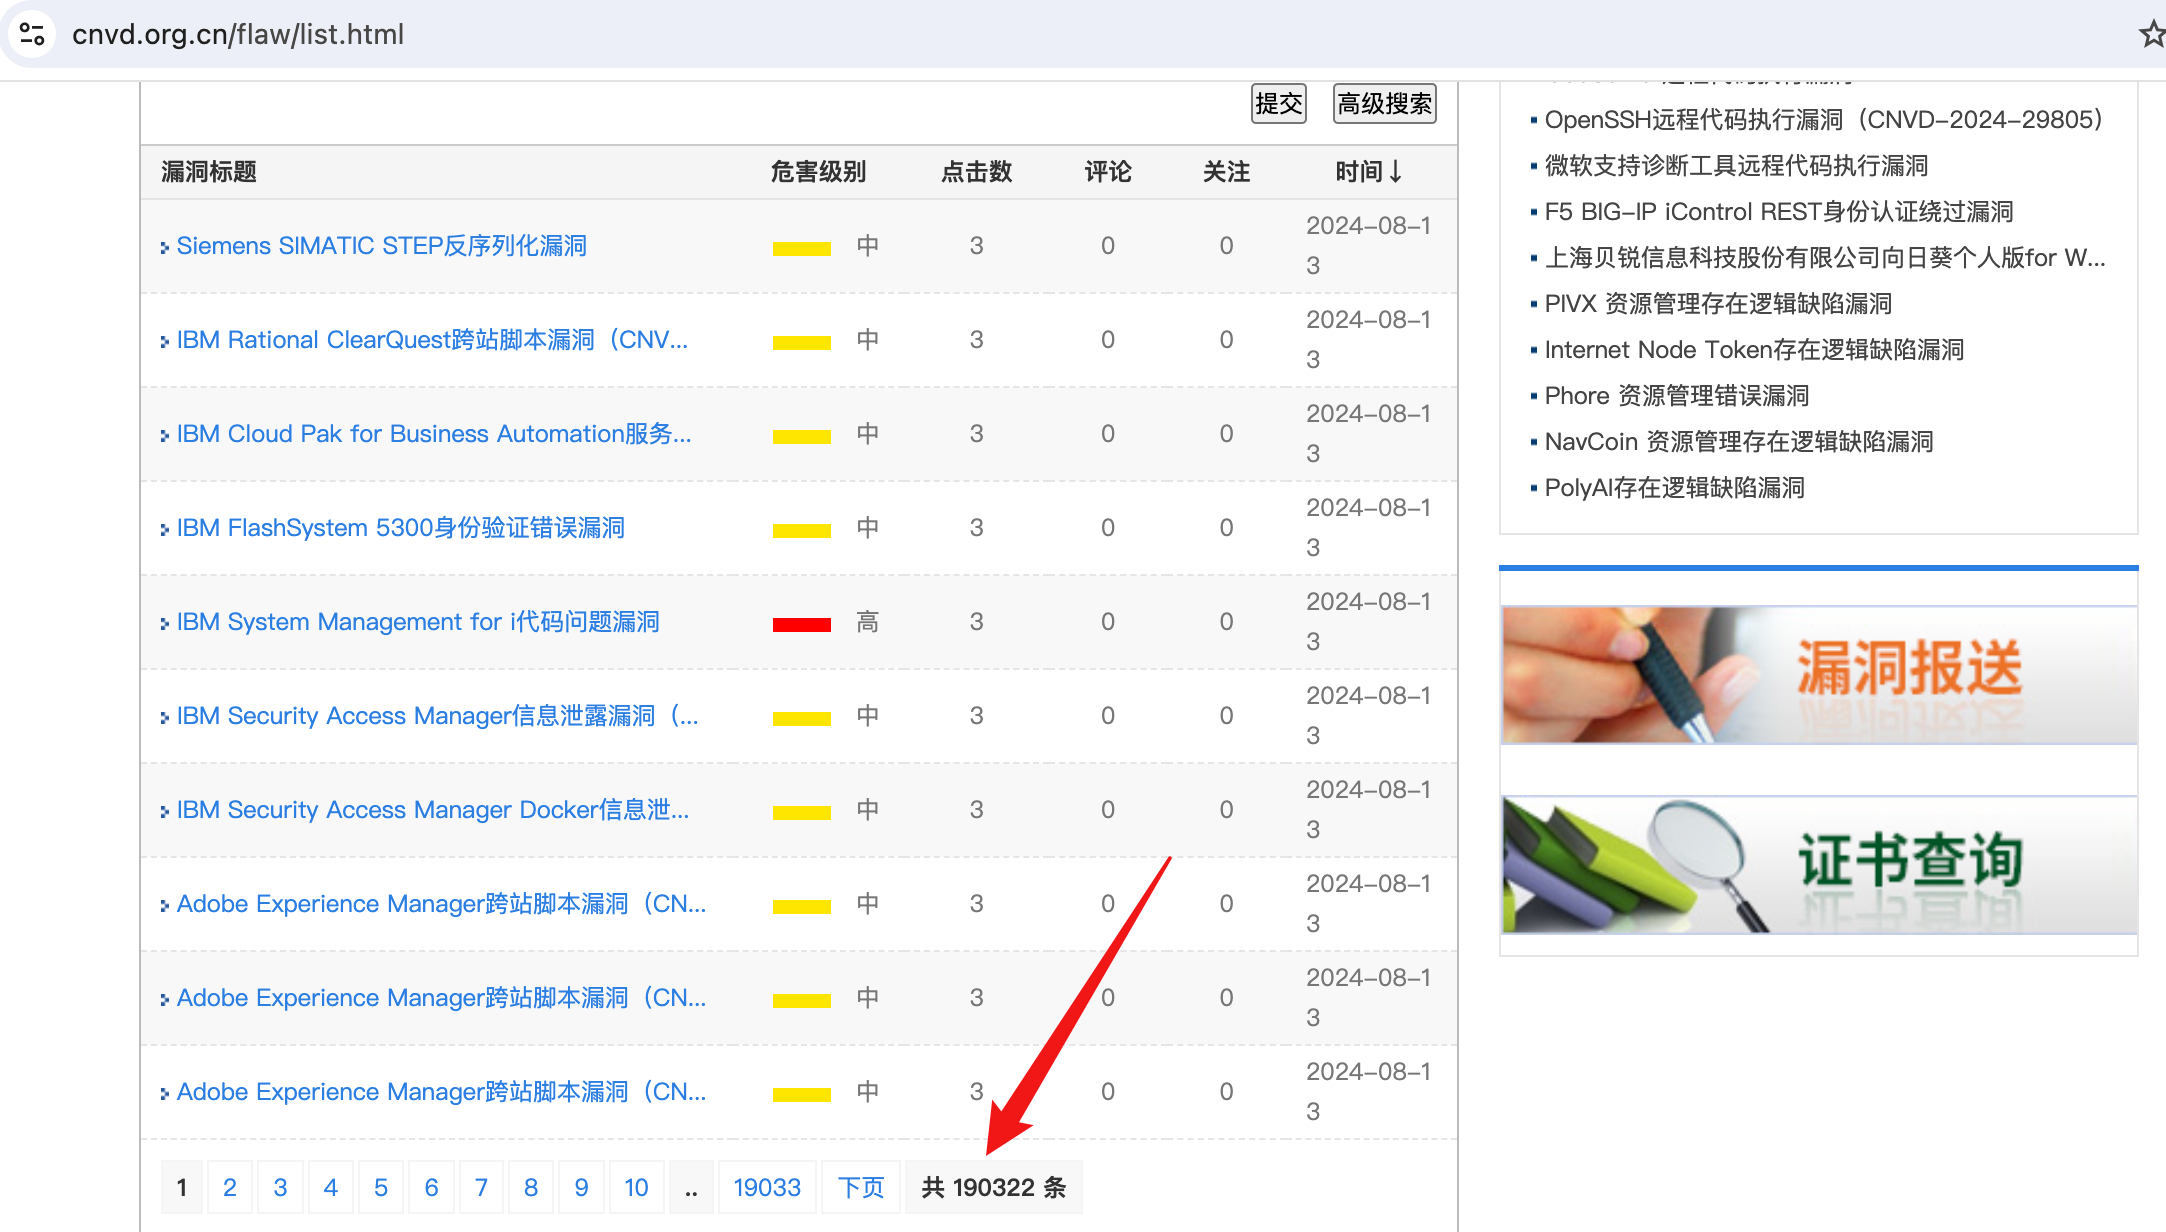Go to page 2 of results
This screenshot has width=2166, height=1232.
pyautogui.click(x=230, y=1187)
